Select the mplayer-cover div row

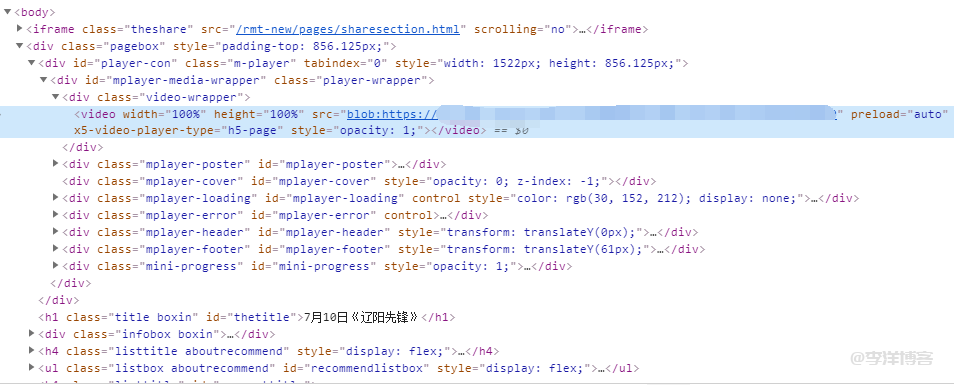tap(477, 181)
